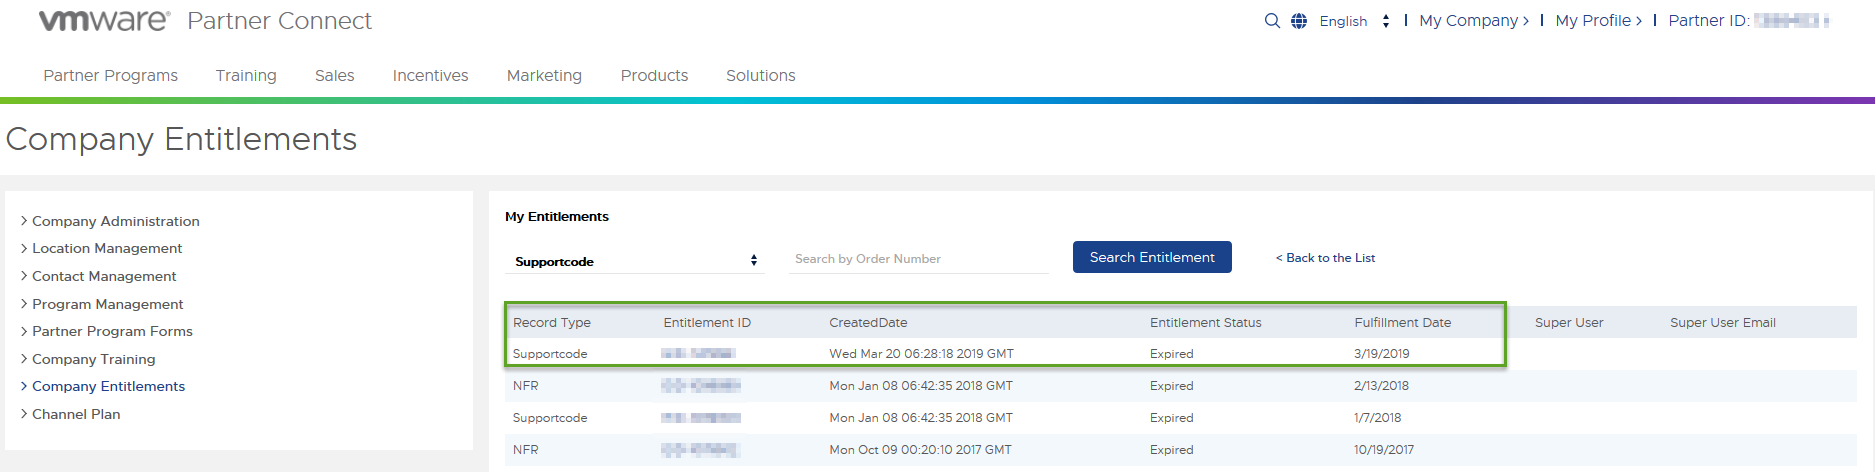Focus the Search by Order Number field
This screenshot has height=472, width=1875.
(x=918, y=259)
